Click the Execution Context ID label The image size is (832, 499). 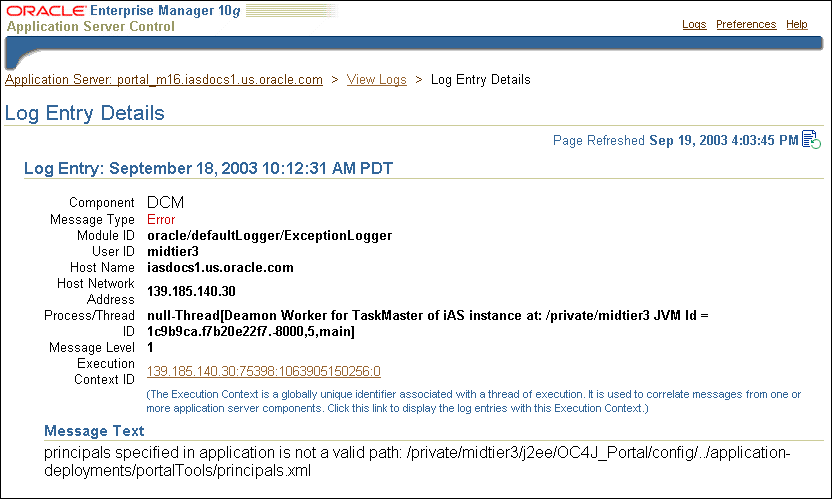pyautogui.click(x=105, y=372)
